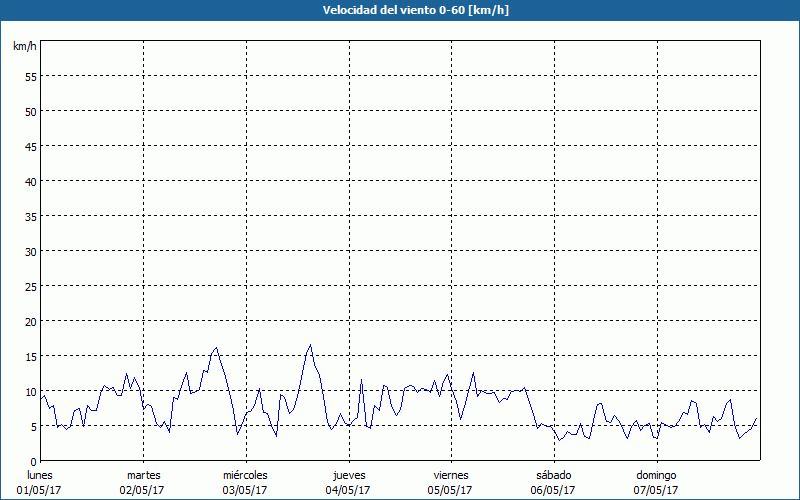800x500 pixels.
Task: Select the 50 tick label on the y-axis
Action: [30, 111]
